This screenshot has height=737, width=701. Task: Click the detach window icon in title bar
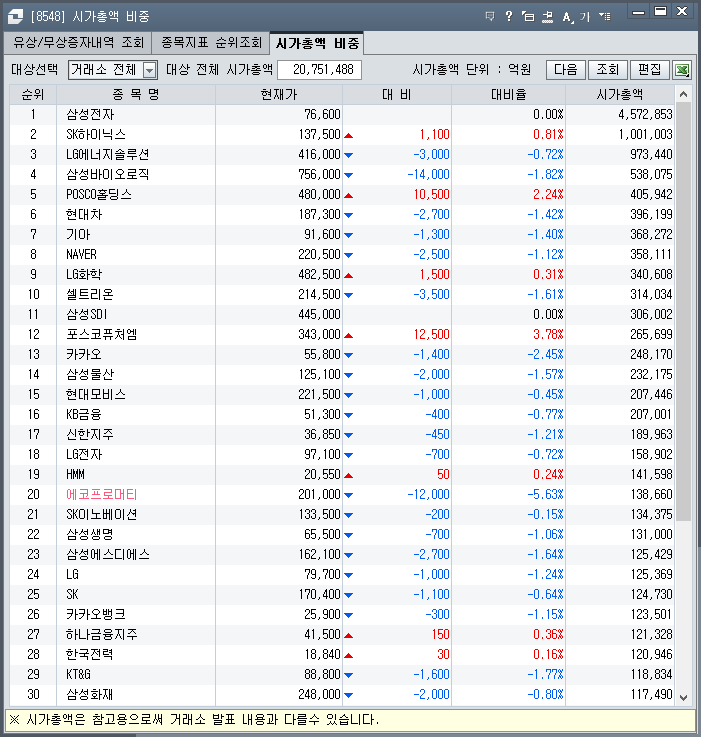[528, 17]
